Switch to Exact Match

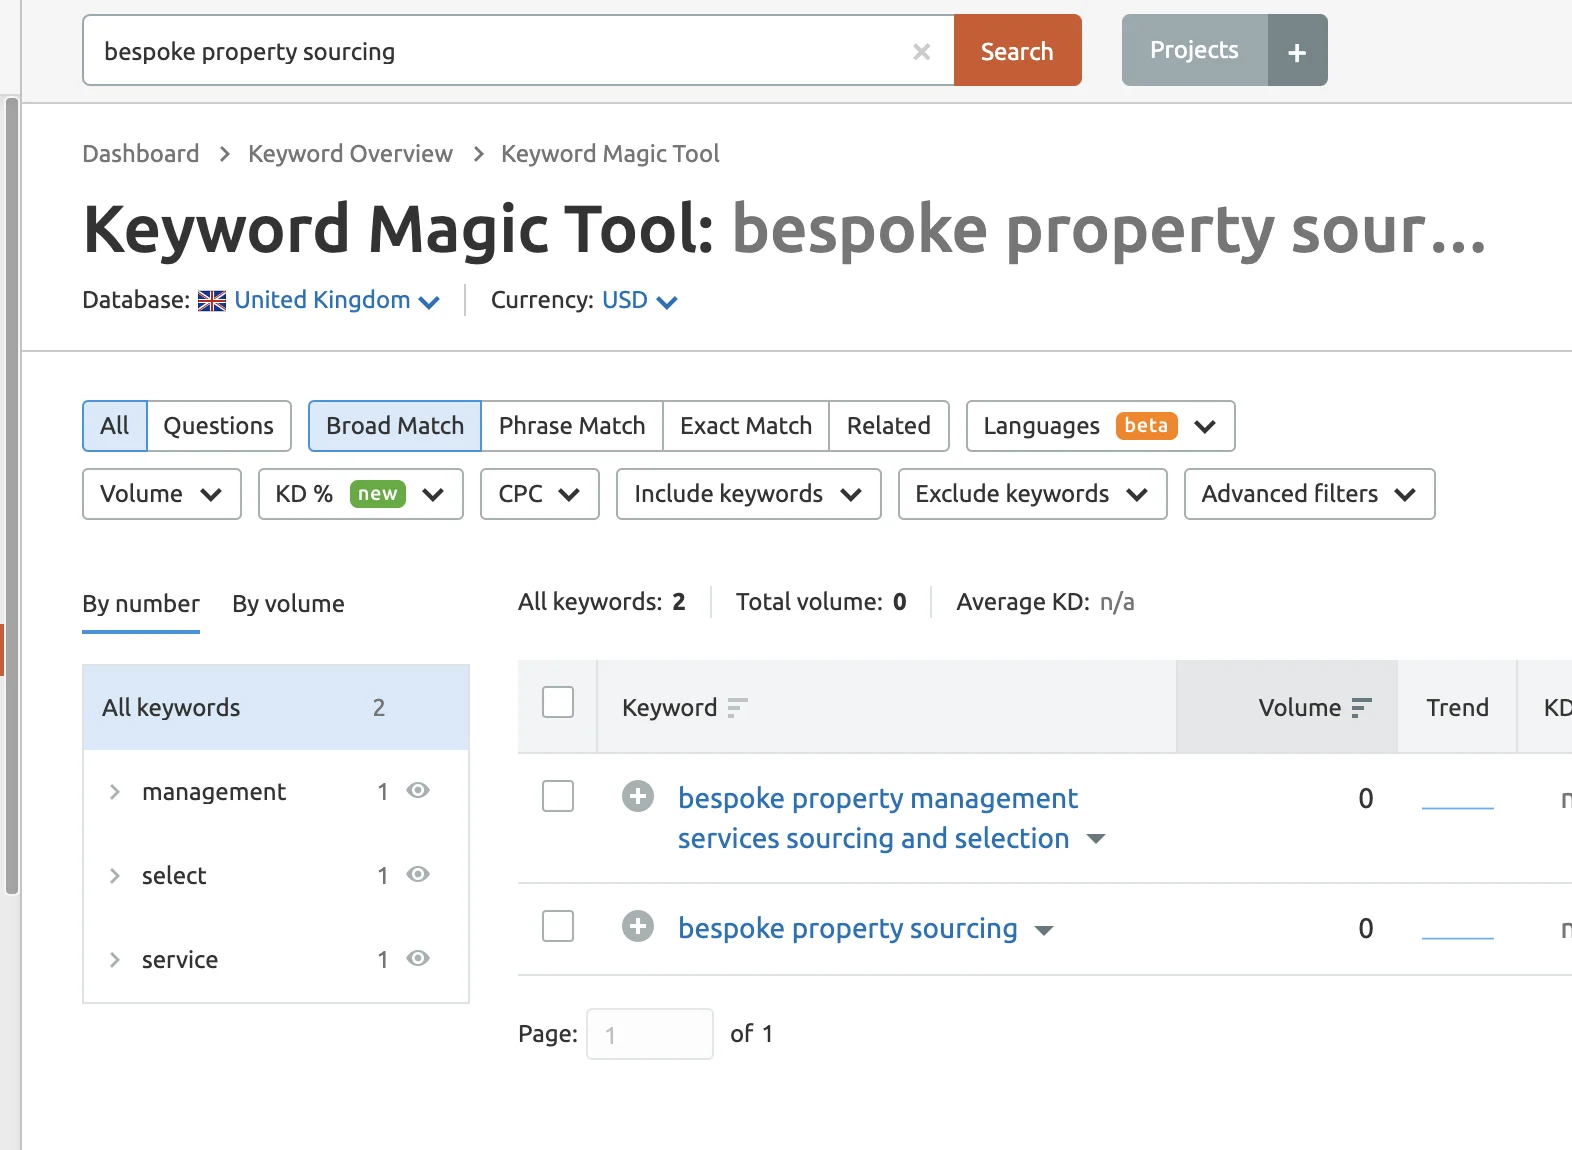[x=746, y=426]
